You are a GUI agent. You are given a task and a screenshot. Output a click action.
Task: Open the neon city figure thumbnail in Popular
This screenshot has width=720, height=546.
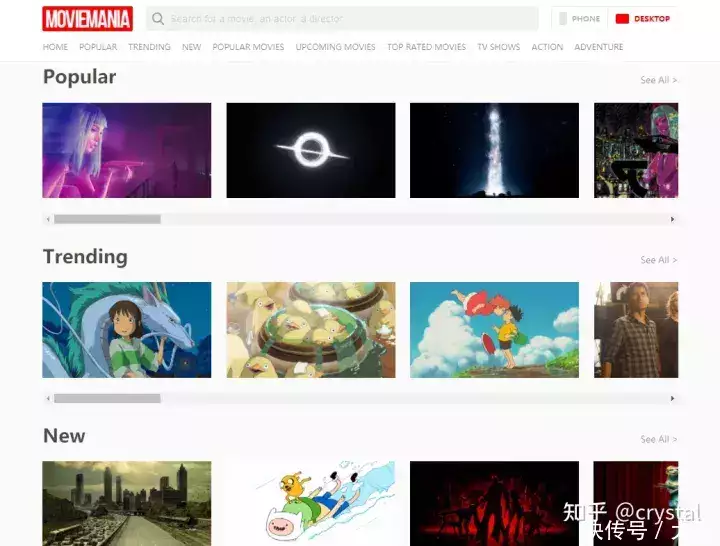click(636, 151)
